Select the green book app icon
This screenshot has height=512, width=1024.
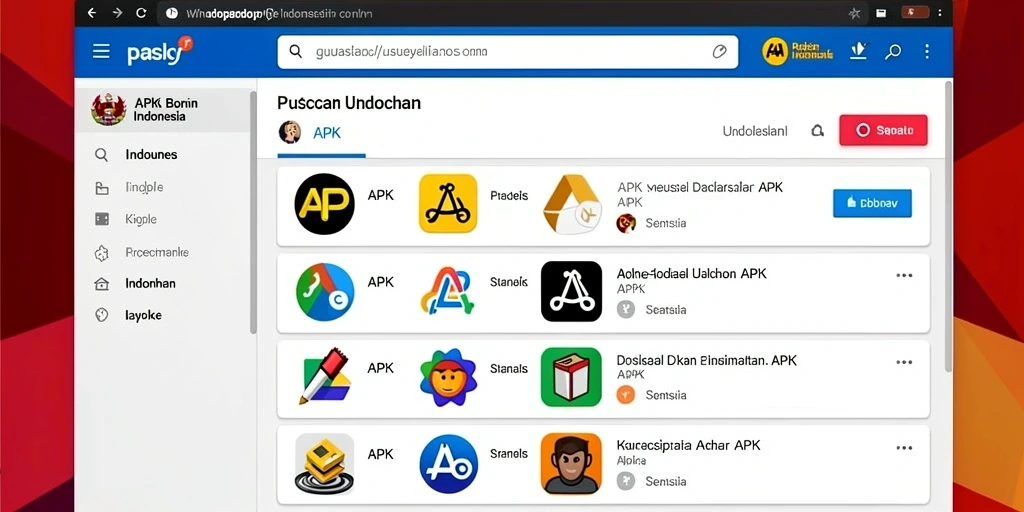tap(571, 377)
